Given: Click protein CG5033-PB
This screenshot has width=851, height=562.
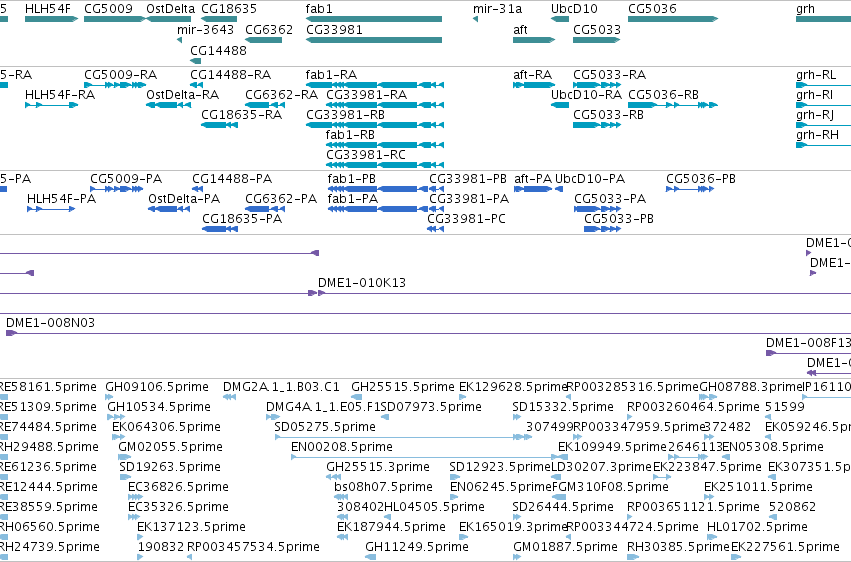Looking at the screenshot, I should pos(619,219).
